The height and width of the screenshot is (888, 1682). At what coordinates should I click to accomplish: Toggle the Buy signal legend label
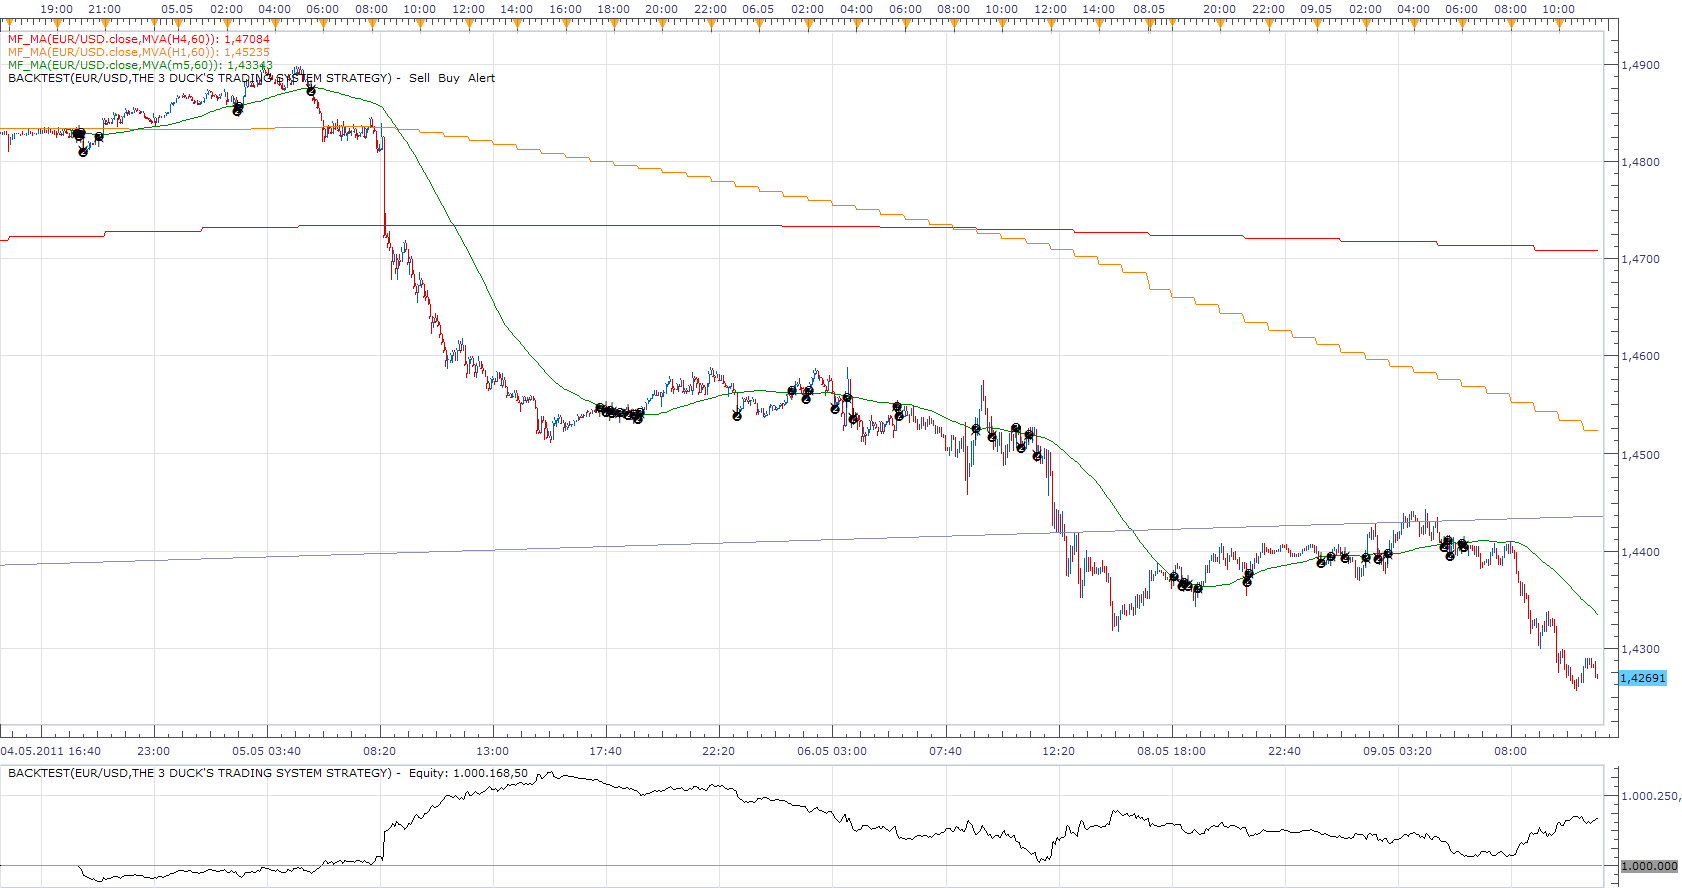449,78
